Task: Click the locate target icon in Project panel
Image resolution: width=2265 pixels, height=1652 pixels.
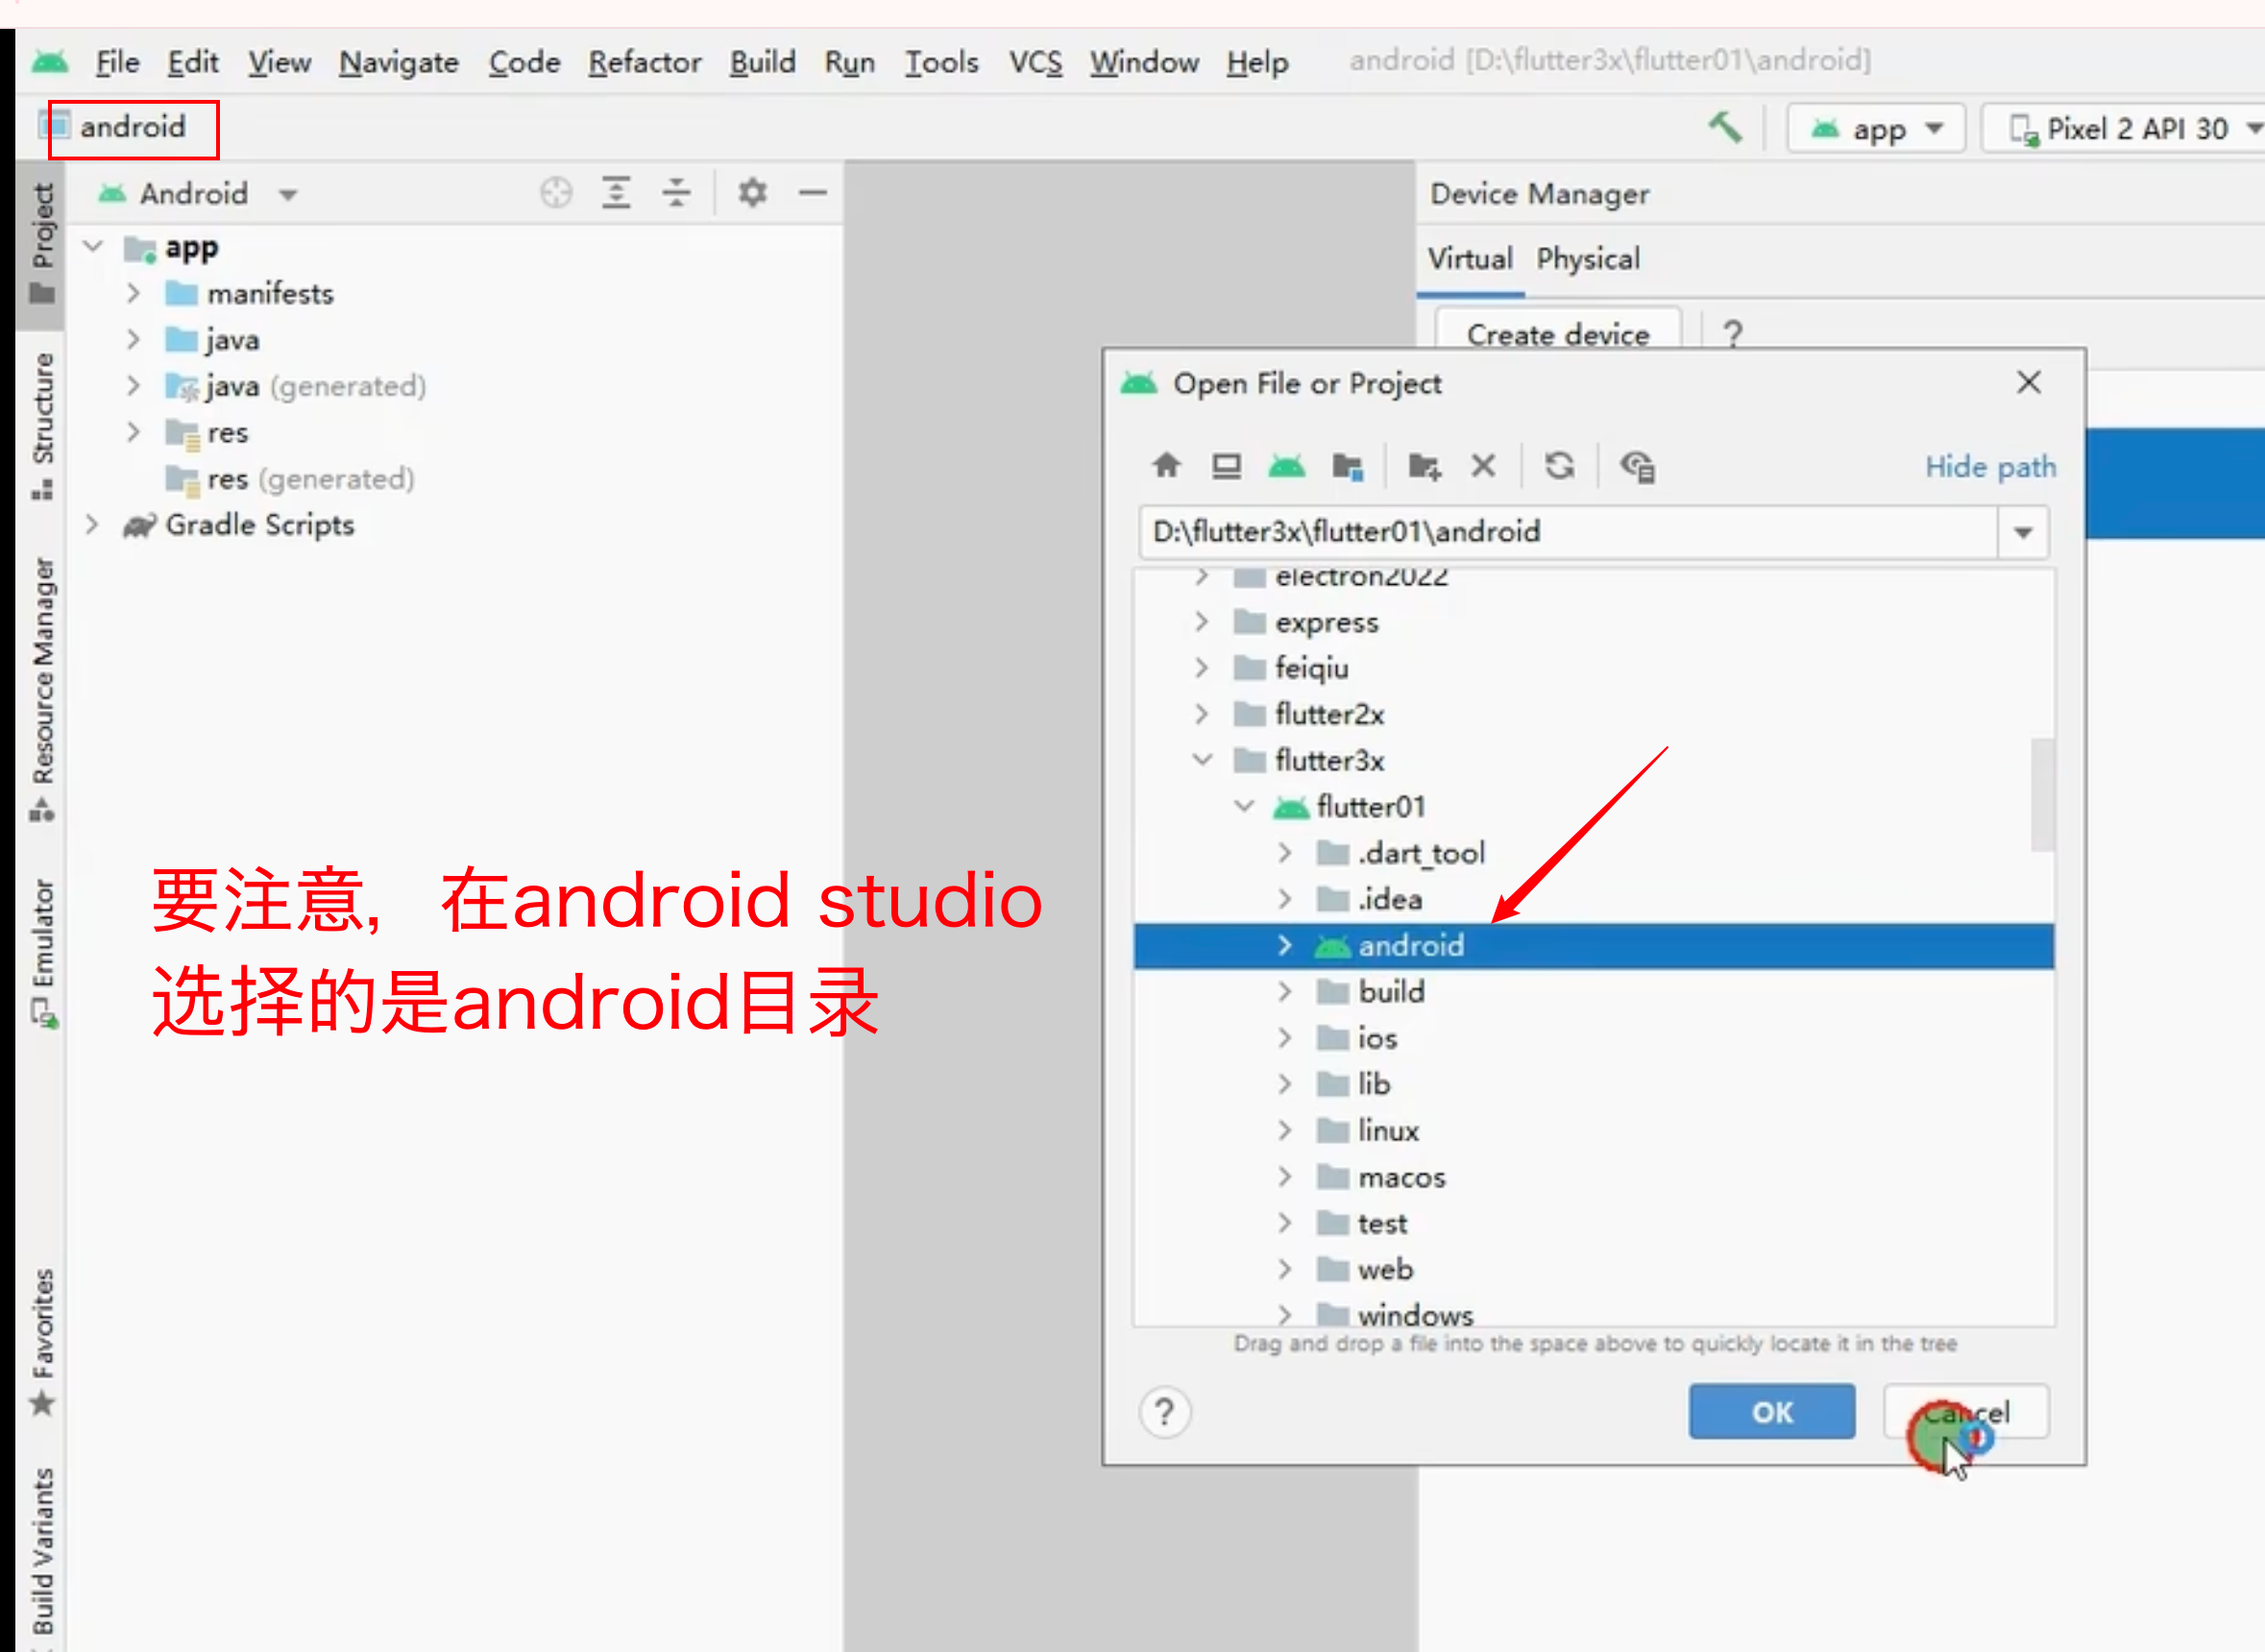Action: (556, 192)
